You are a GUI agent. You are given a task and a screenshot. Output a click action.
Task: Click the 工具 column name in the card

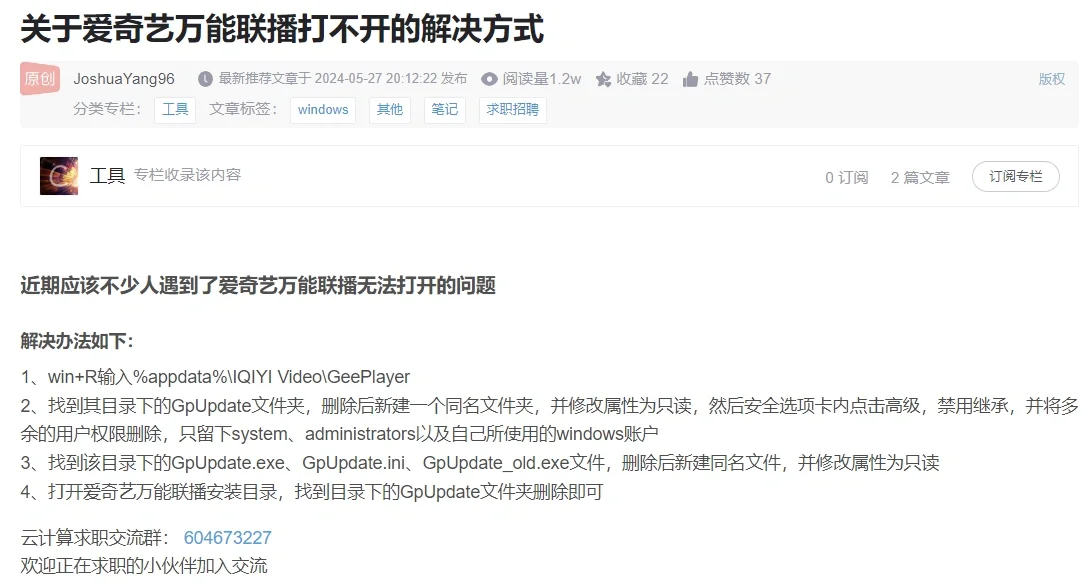coord(108,176)
